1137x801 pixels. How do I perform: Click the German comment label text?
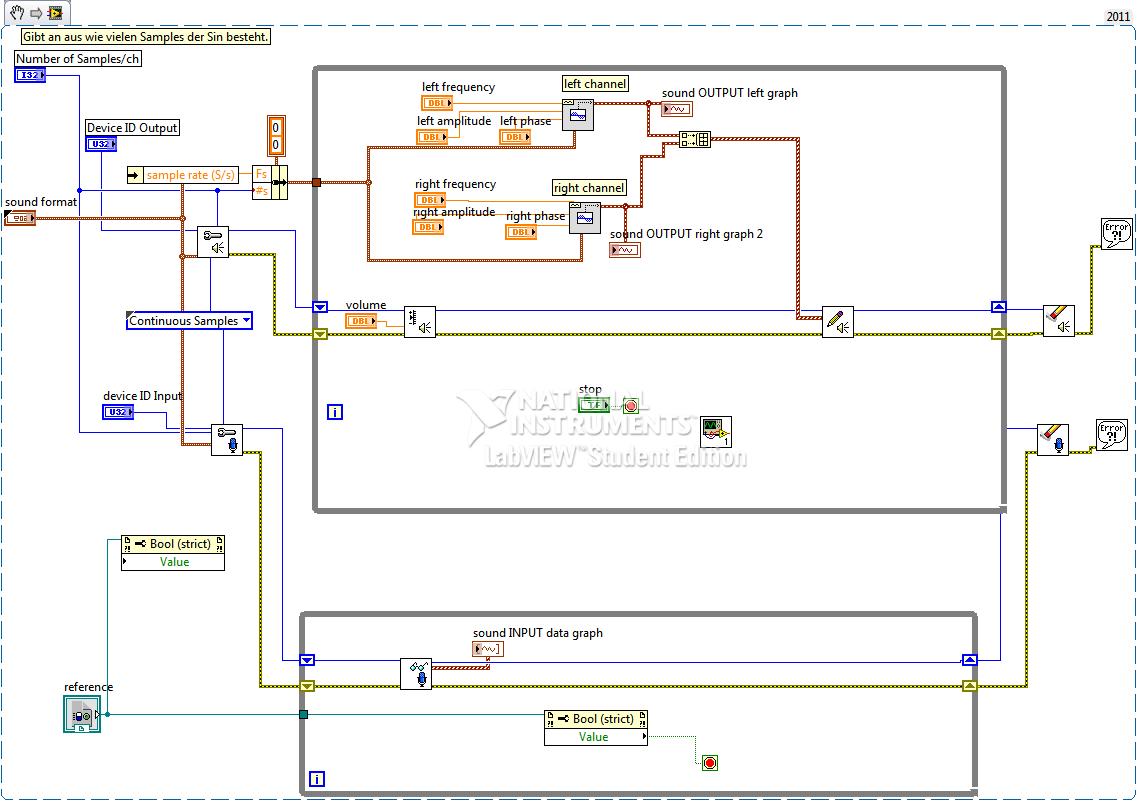pyautogui.click(x=146, y=37)
